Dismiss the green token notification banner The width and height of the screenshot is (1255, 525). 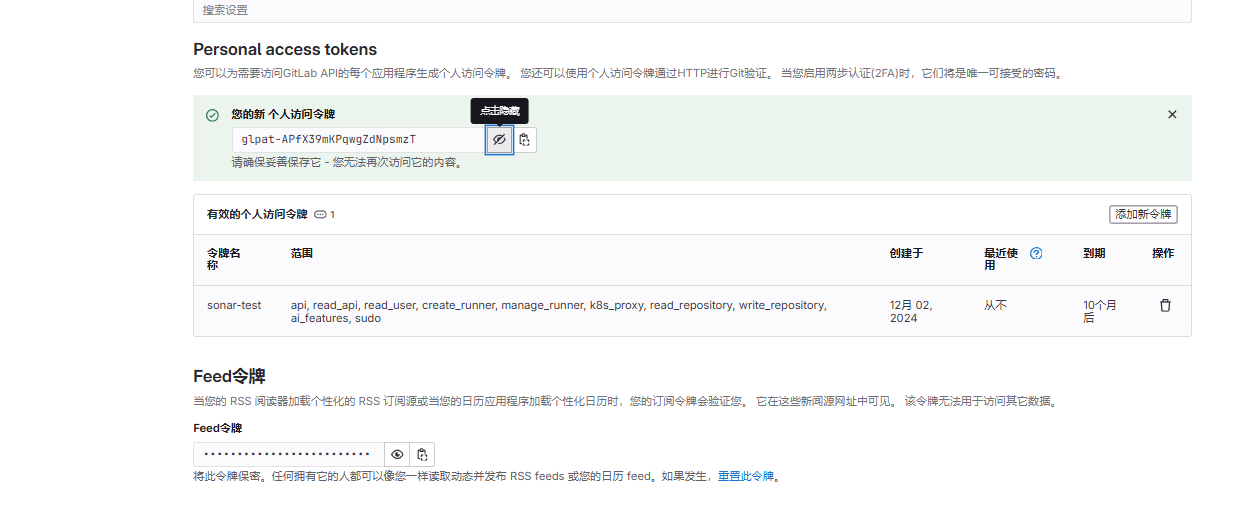[1172, 115]
